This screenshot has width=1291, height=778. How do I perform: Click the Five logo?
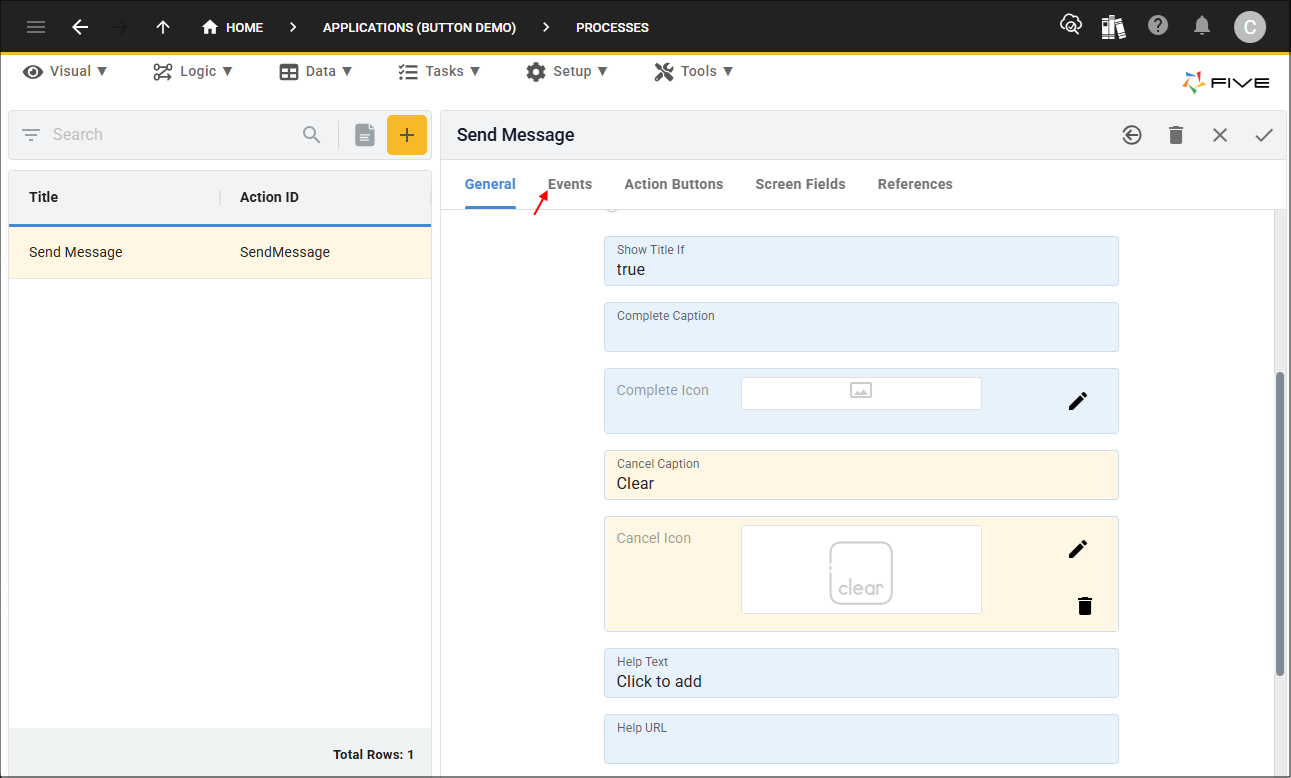point(1226,83)
